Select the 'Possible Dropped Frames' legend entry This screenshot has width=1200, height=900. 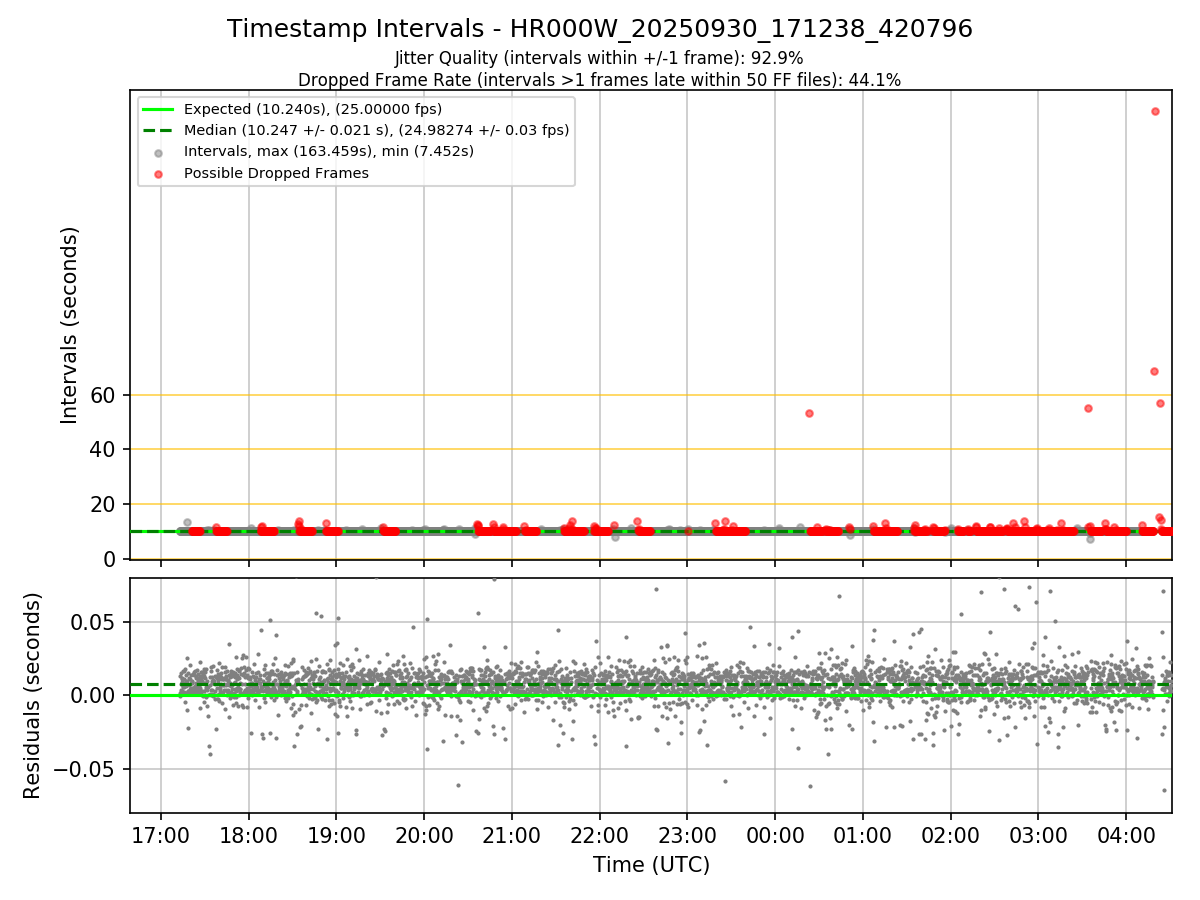[x=262, y=173]
